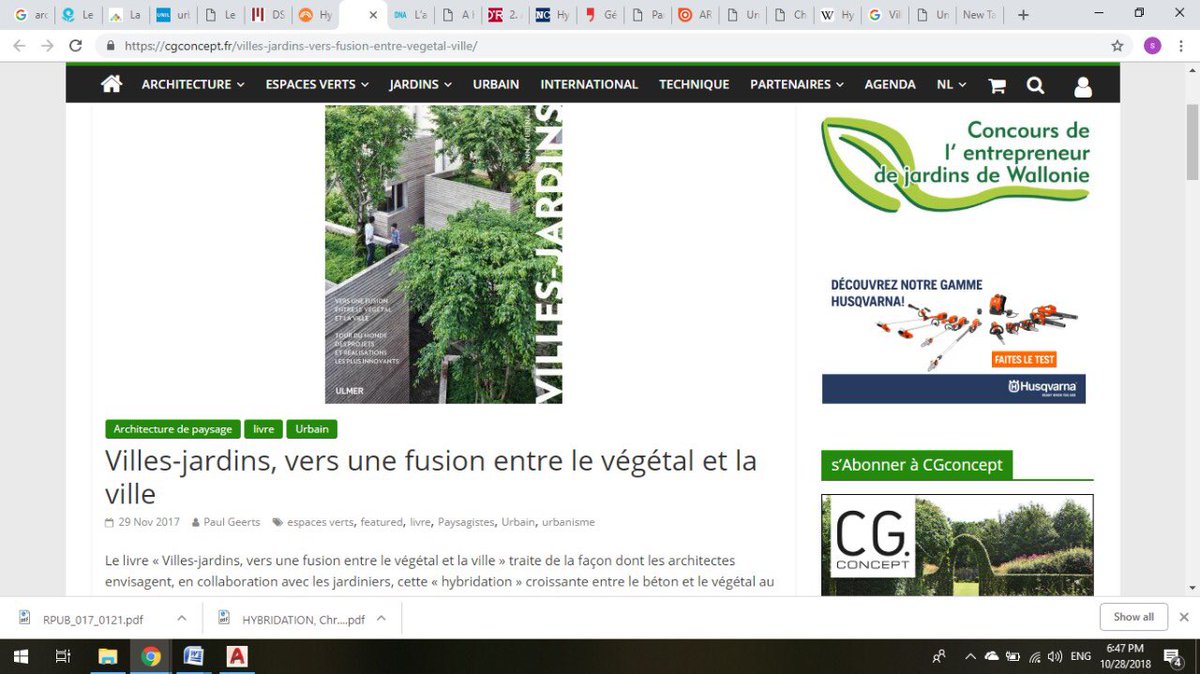
Task: Expand the PARTENAIRES menu
Action: pyautogui.click(x=796, y=85)
